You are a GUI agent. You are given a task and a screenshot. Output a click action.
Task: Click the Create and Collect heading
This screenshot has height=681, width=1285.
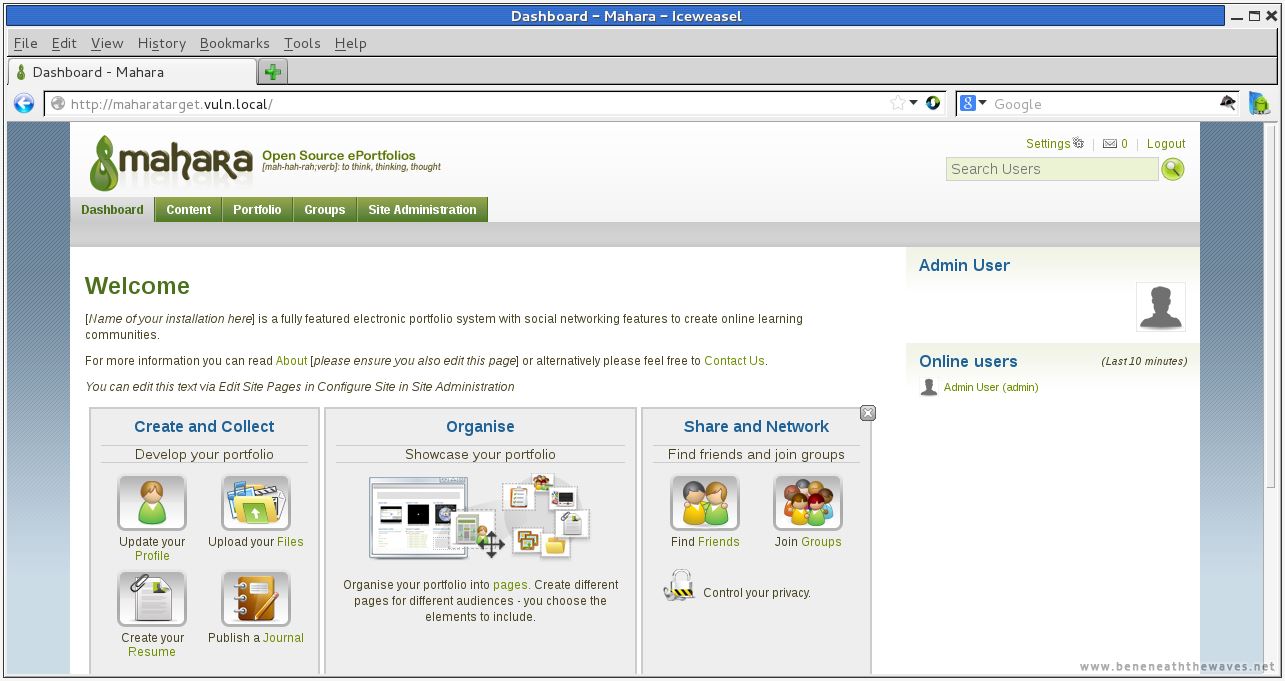204,426
